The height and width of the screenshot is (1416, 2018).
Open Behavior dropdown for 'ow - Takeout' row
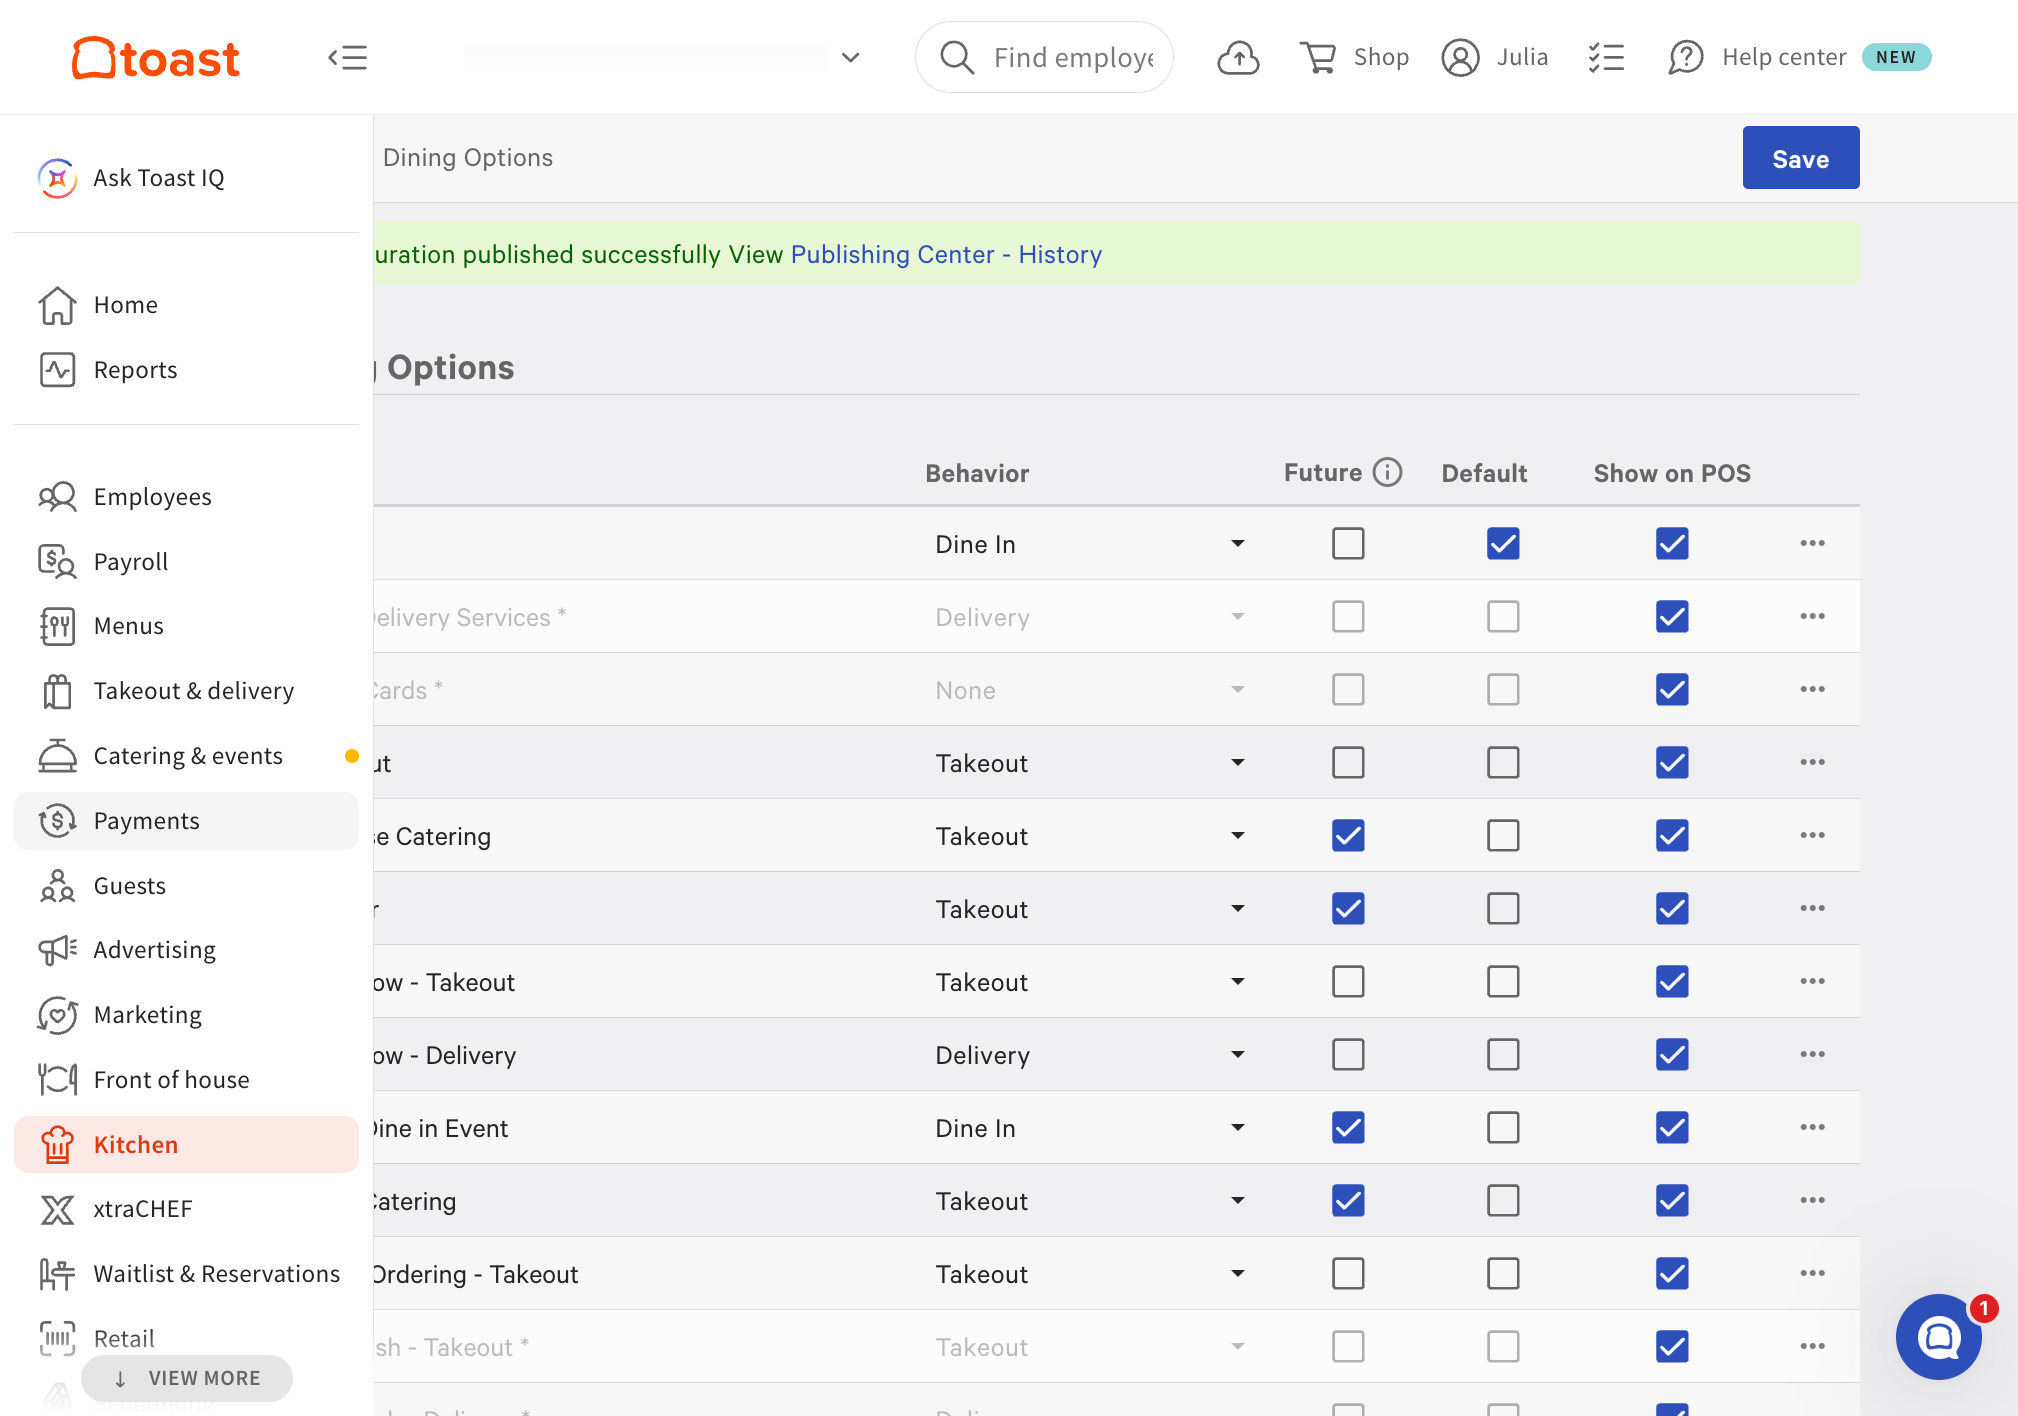pos(1090,982)
